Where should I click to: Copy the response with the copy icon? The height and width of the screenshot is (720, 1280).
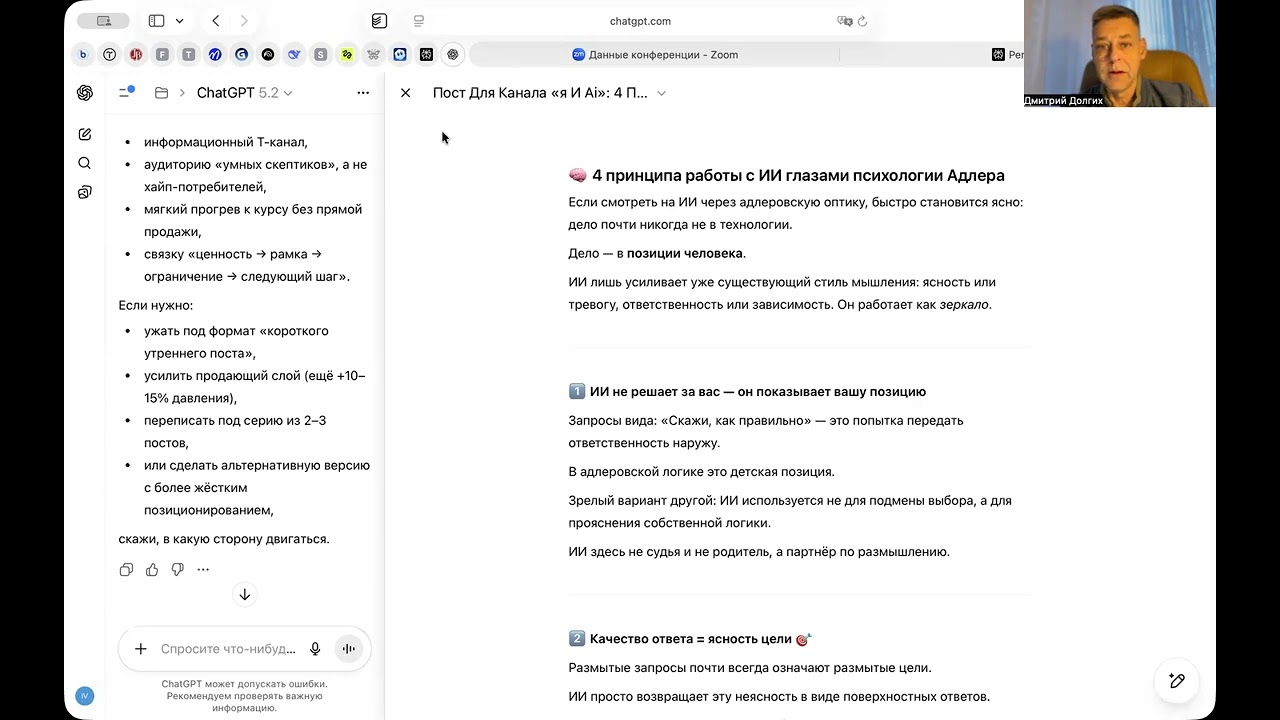[126, 570]
